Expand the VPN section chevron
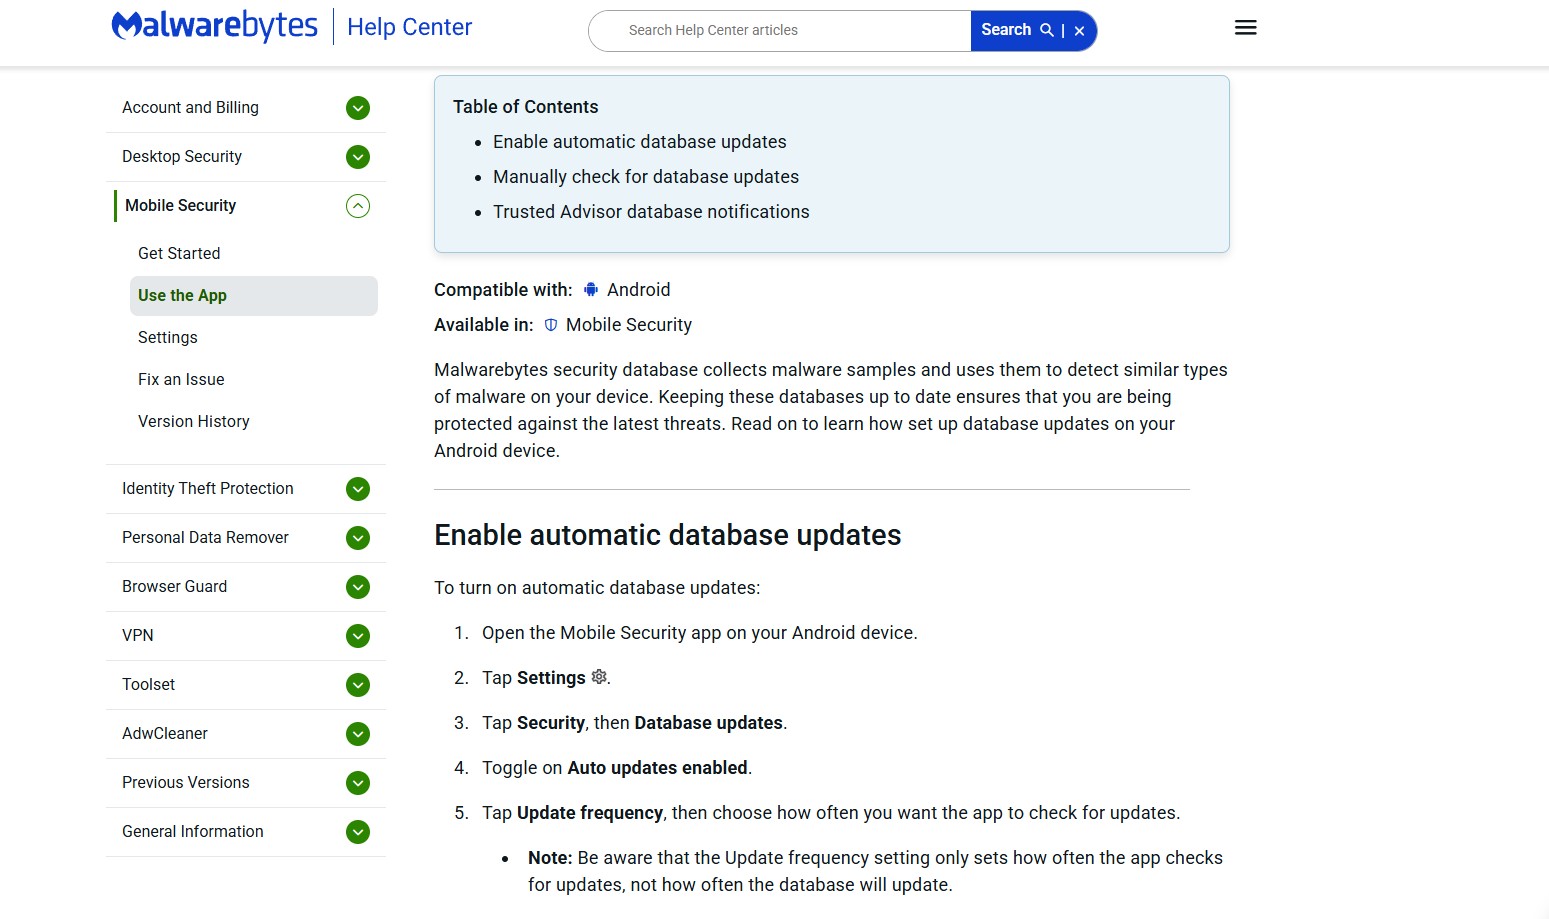1549x919 pixels. click(357, 636)
